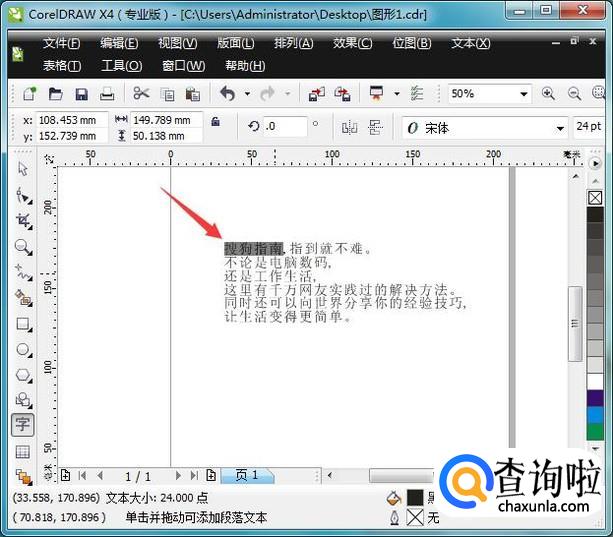Expand the 宋体 font list dropdown

point(559,128)
